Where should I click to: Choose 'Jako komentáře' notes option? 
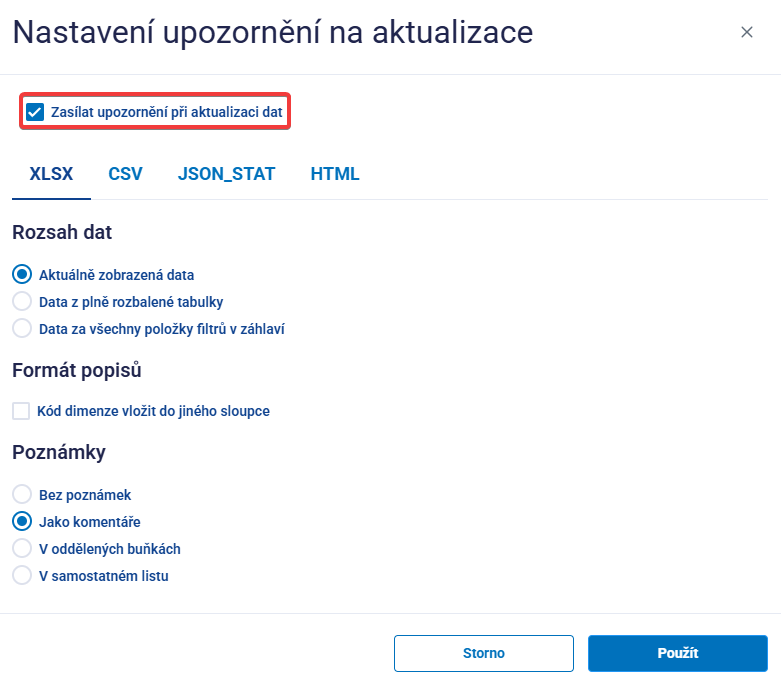[22, 522]
